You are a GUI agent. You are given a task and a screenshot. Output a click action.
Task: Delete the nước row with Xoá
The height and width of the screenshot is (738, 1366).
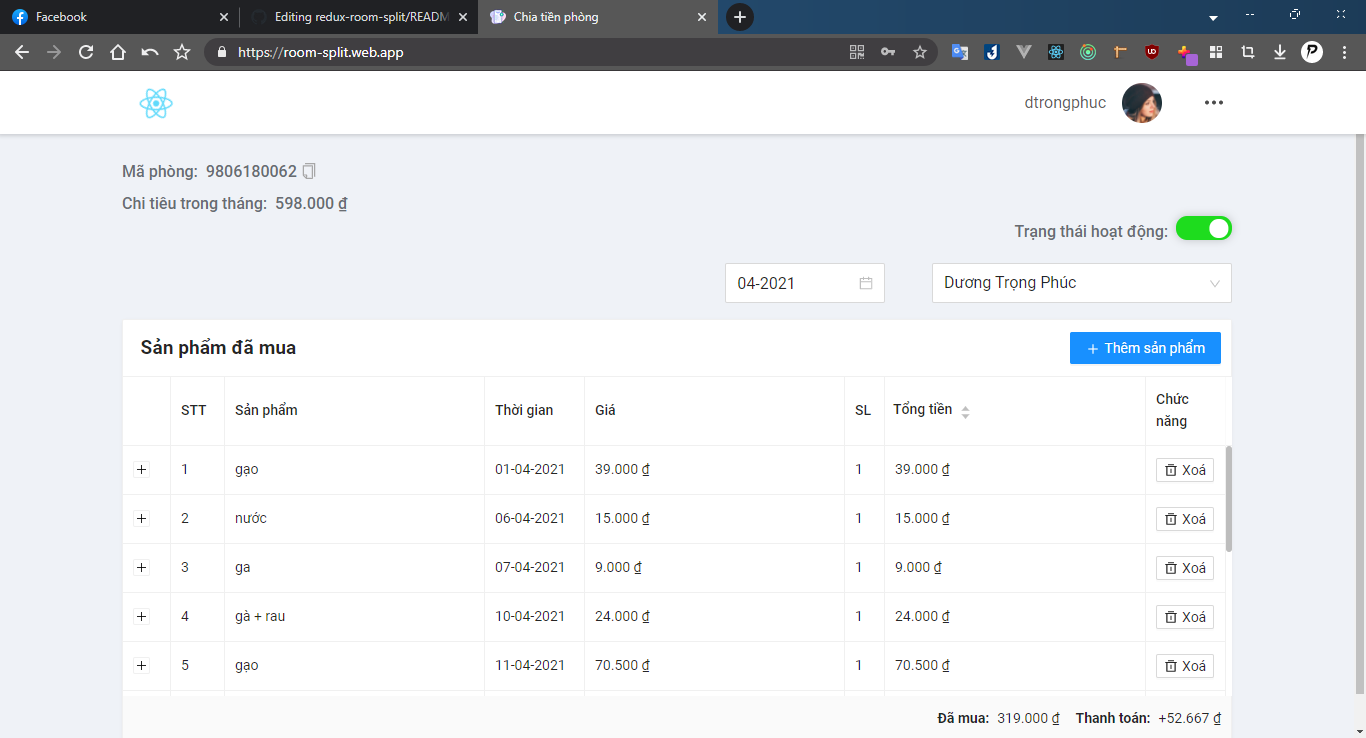(x=1185, y=519)
